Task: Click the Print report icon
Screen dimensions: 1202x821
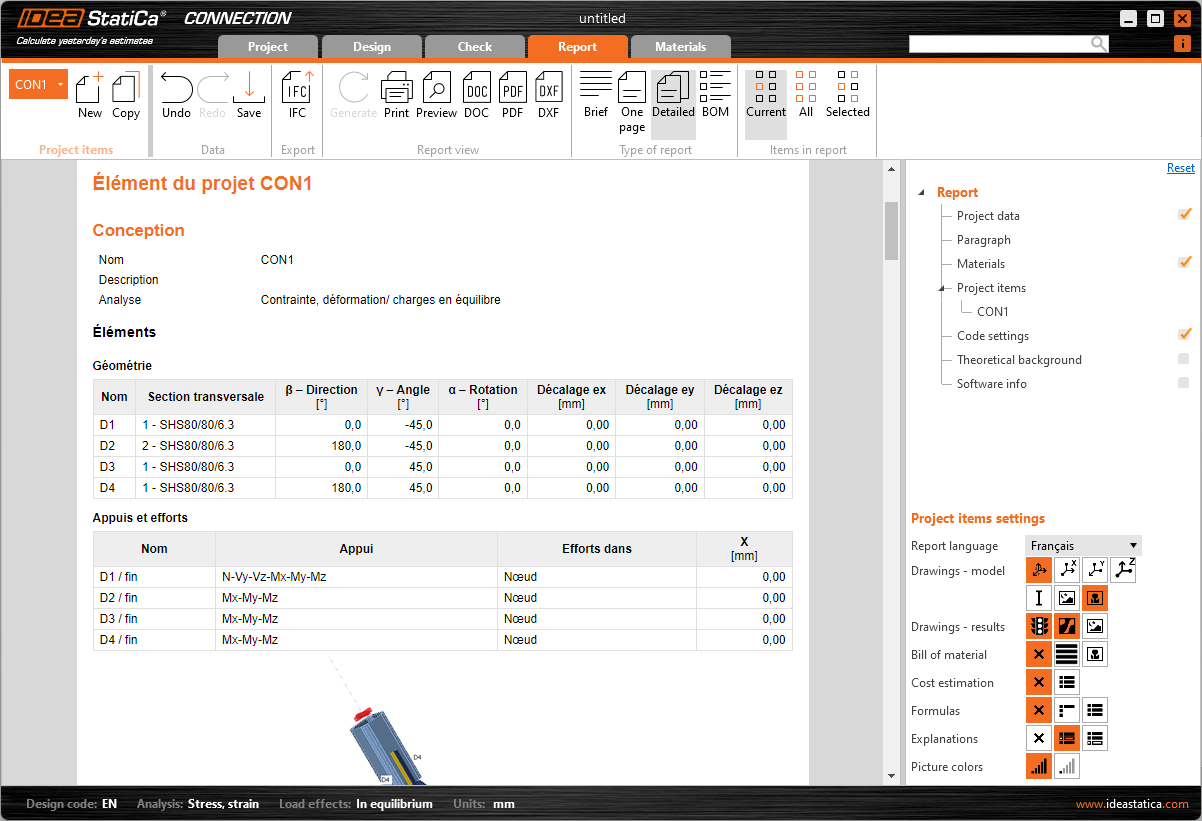Action: [396, 96]
